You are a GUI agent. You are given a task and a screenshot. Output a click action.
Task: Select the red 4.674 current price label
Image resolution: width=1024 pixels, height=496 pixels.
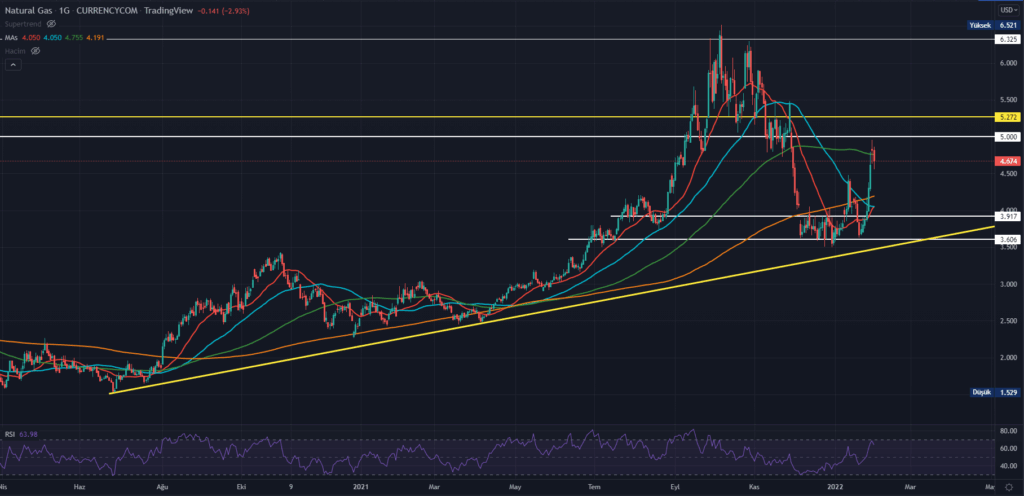tap(1006, 161)
